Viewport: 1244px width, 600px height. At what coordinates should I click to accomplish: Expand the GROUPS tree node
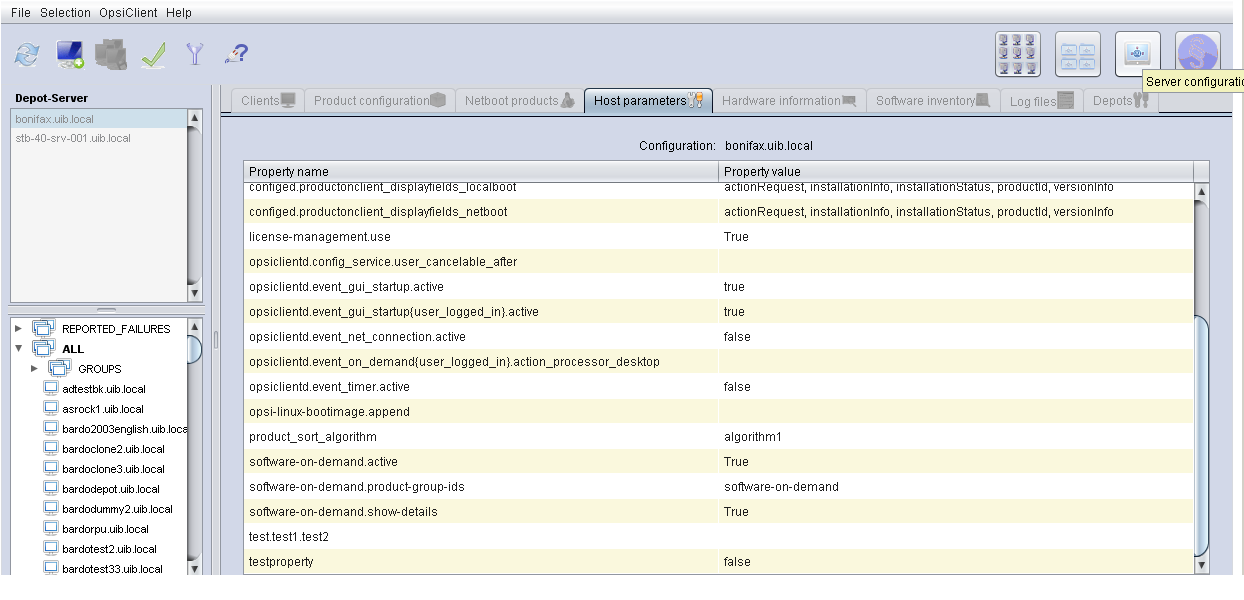pos(34,368)
